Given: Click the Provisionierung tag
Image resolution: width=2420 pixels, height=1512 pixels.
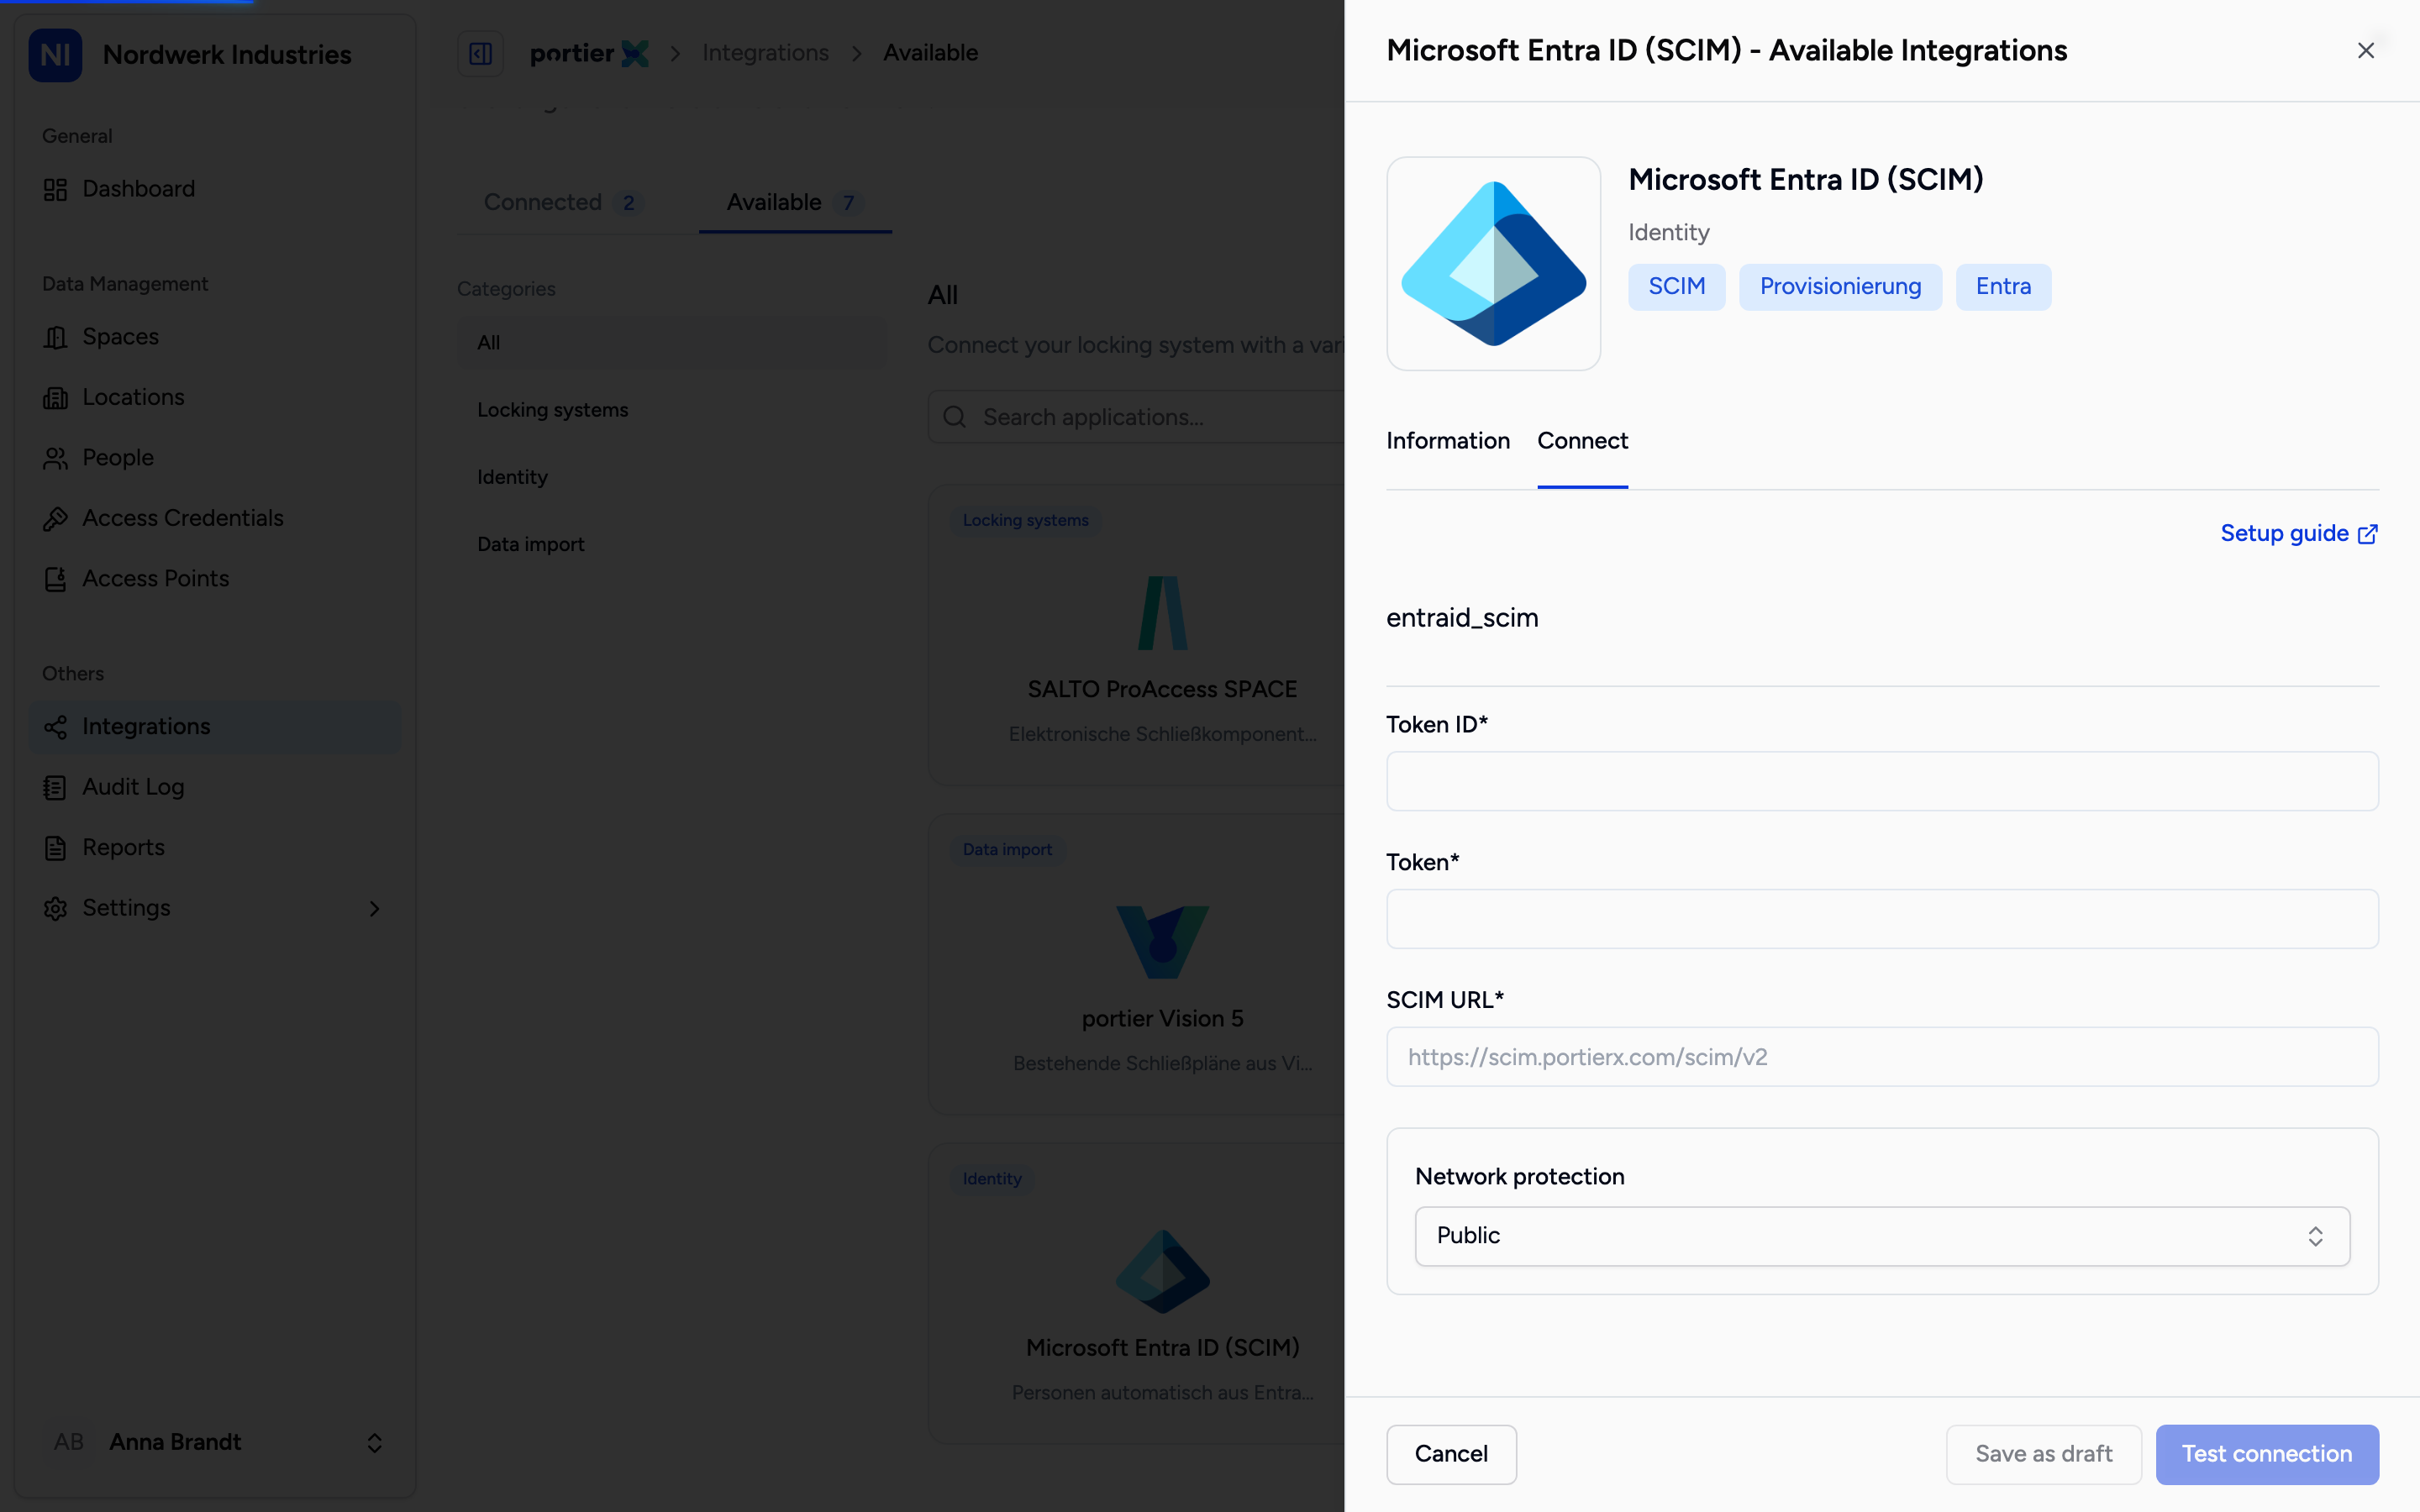Looking at the screenshot, I should pos(1840,287).
